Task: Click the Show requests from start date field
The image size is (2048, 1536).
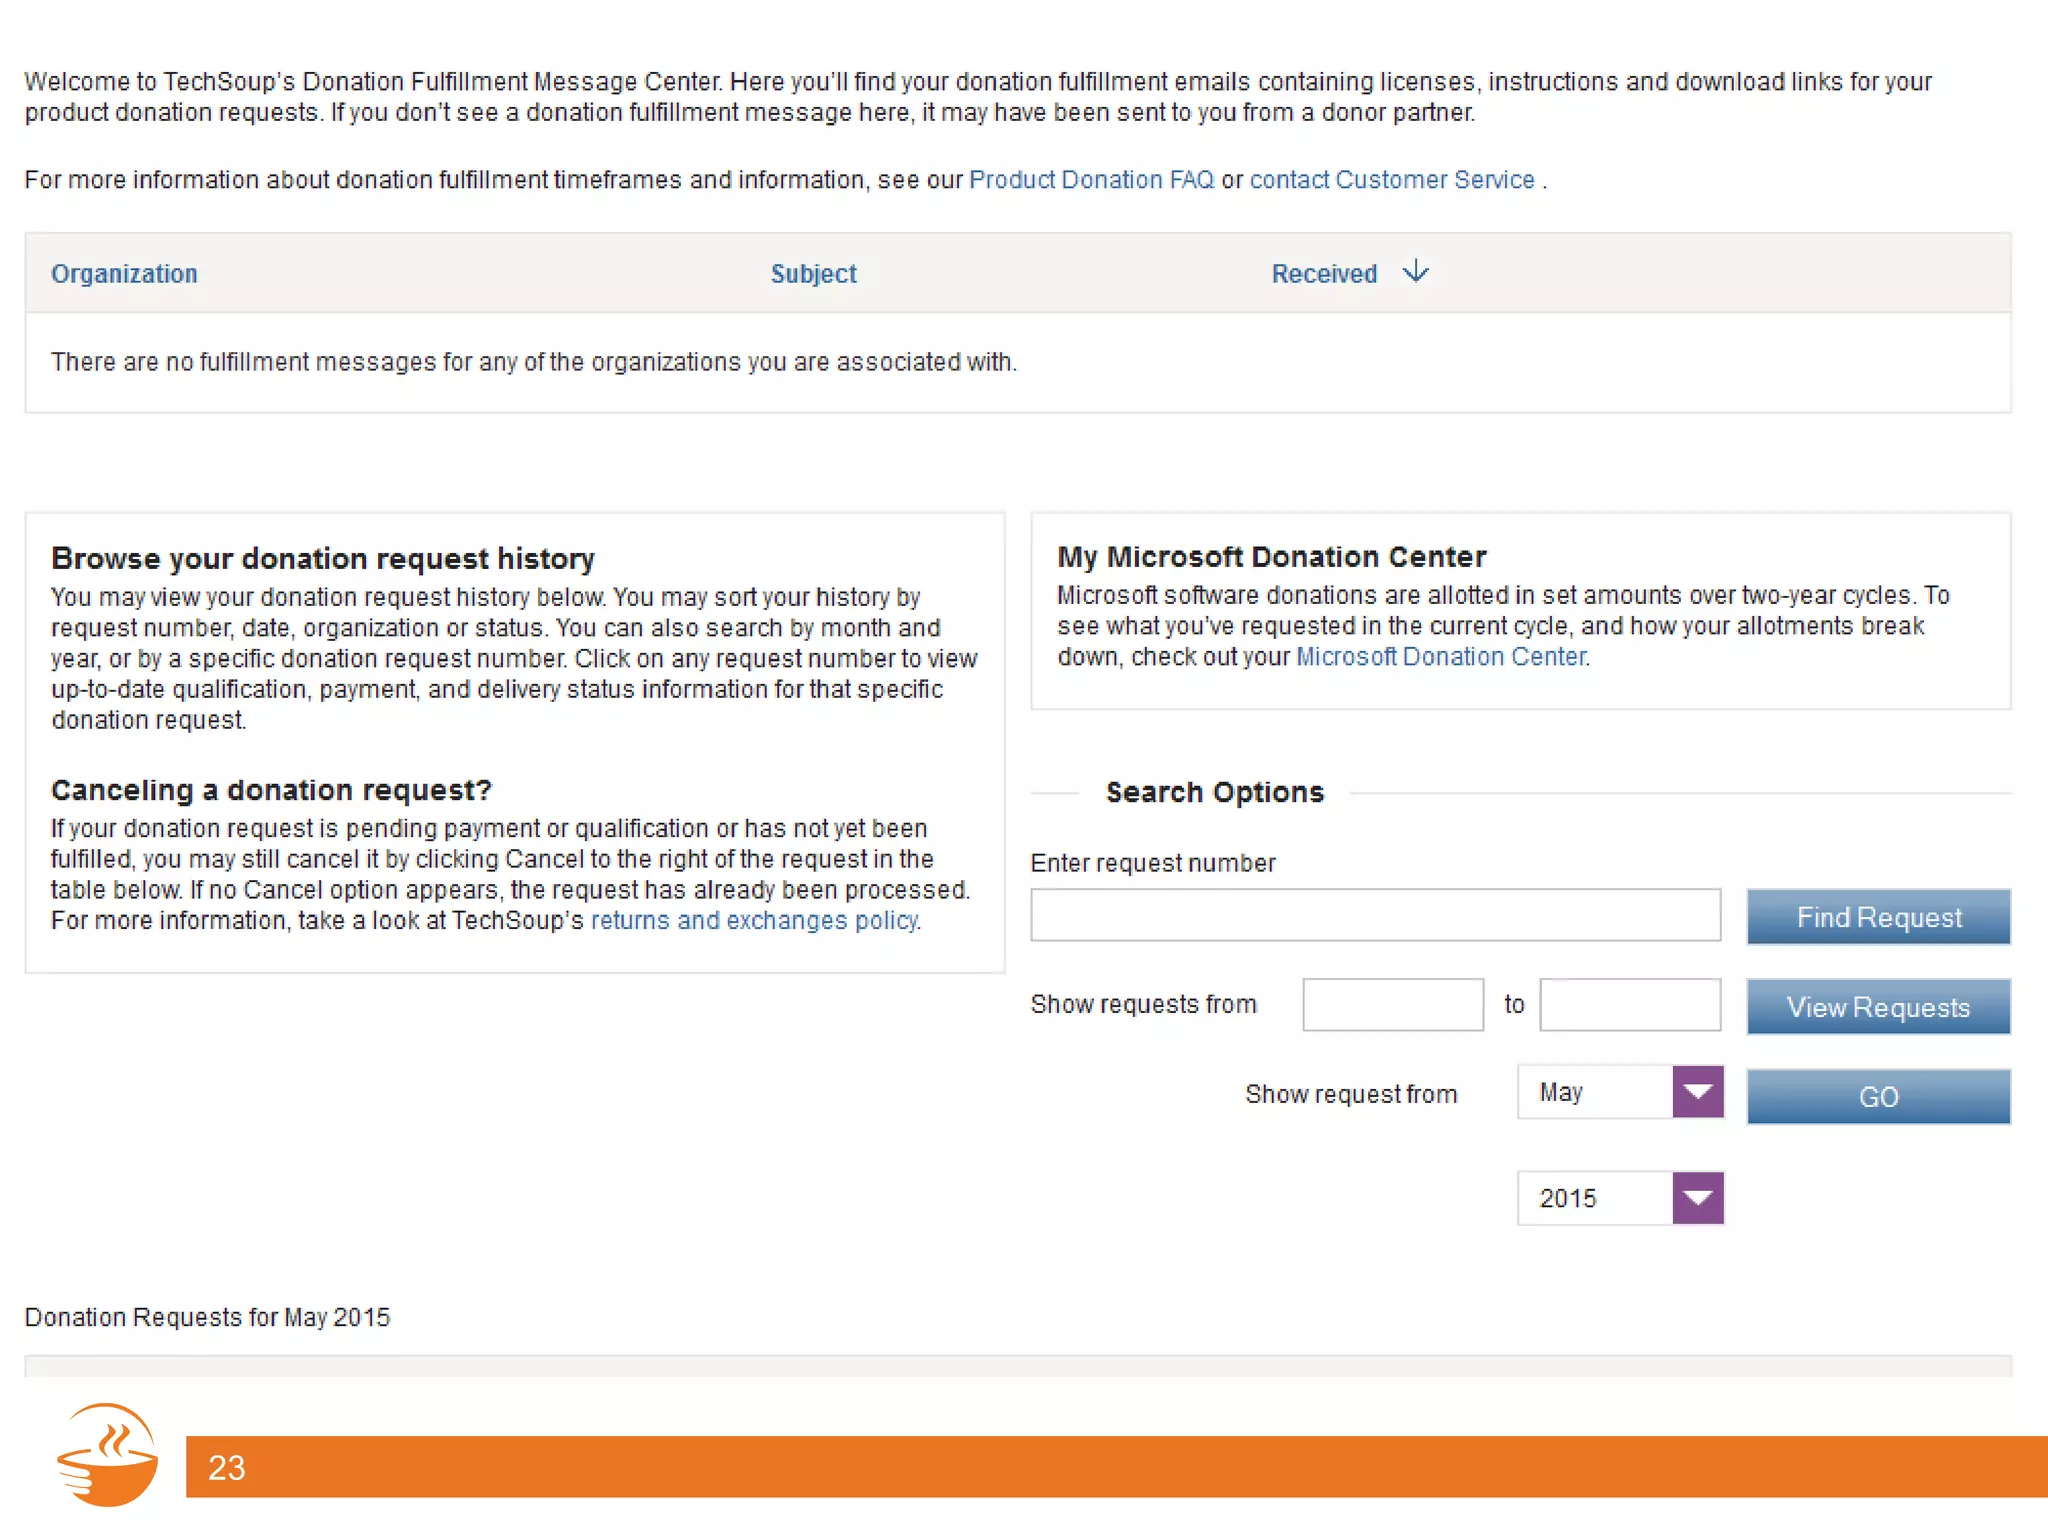Action: point(1392,1005)
